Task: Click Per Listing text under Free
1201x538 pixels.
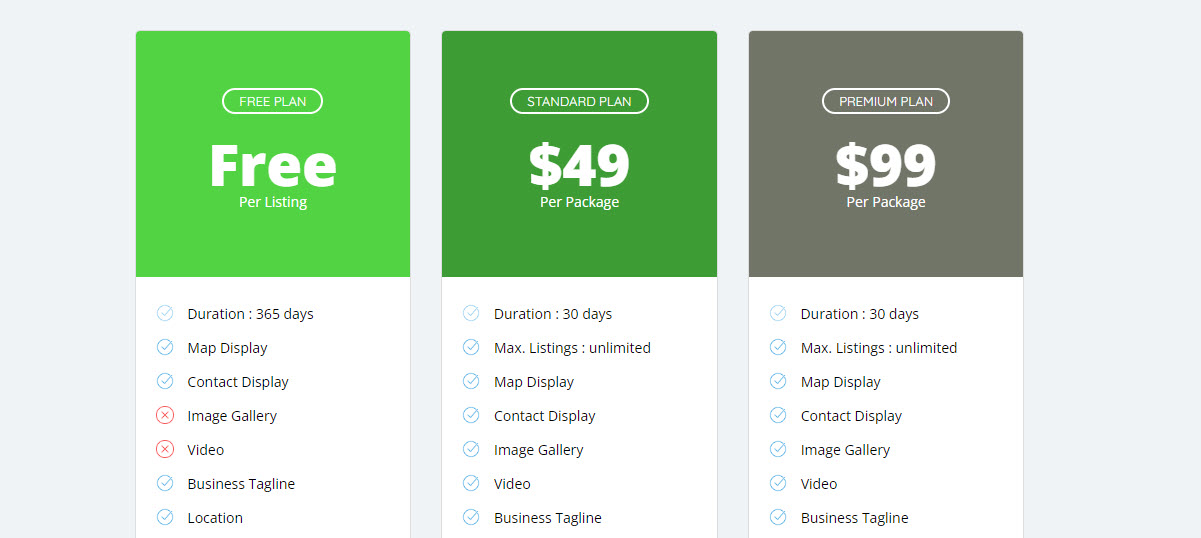Action: 273,202
